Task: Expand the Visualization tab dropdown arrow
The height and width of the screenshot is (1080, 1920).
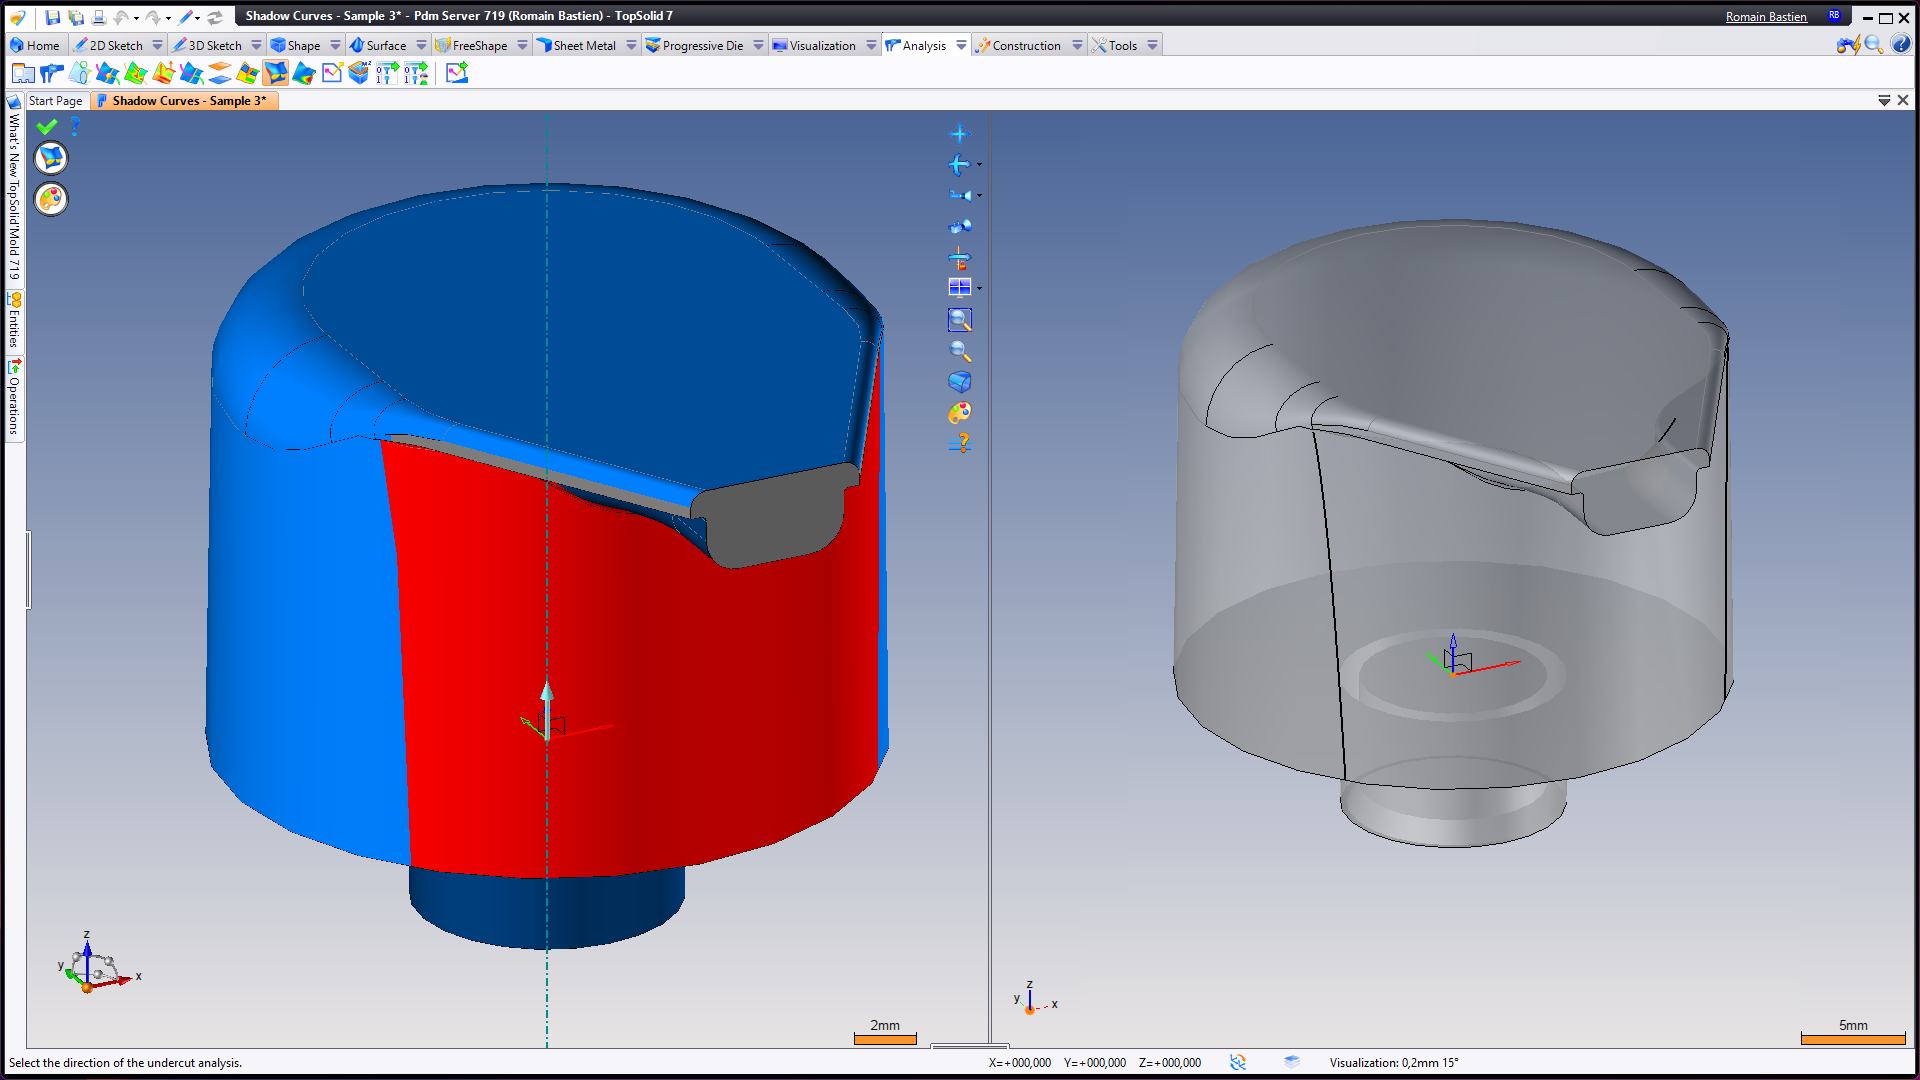Action: 871,46
